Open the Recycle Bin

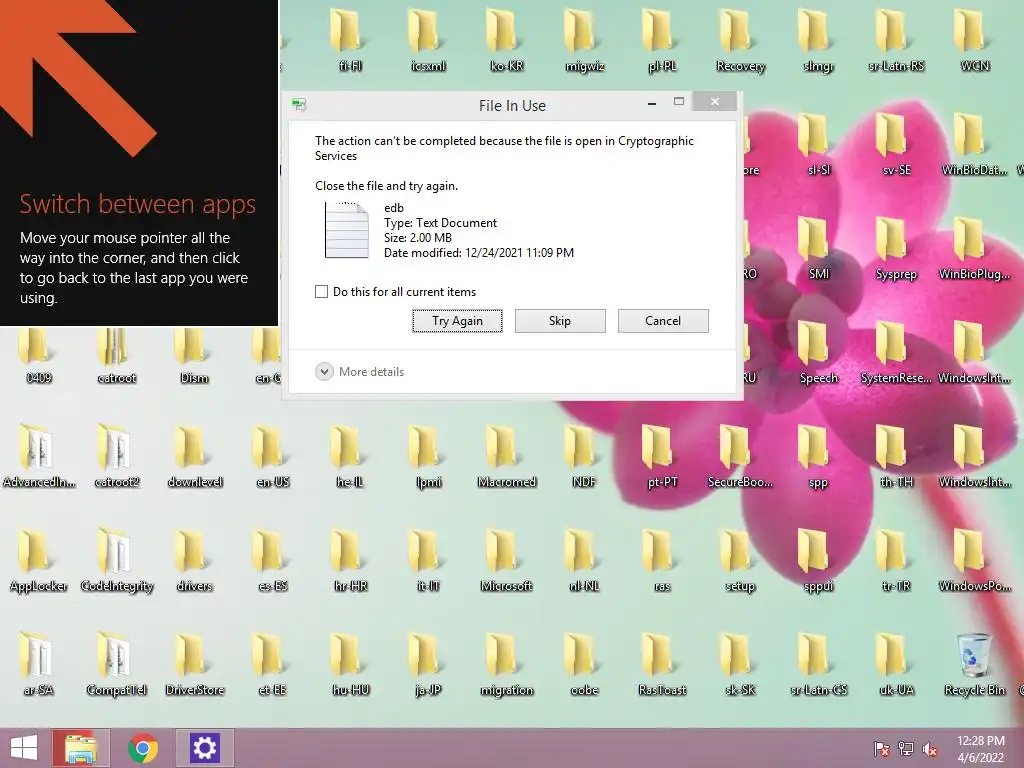[974, 664]
